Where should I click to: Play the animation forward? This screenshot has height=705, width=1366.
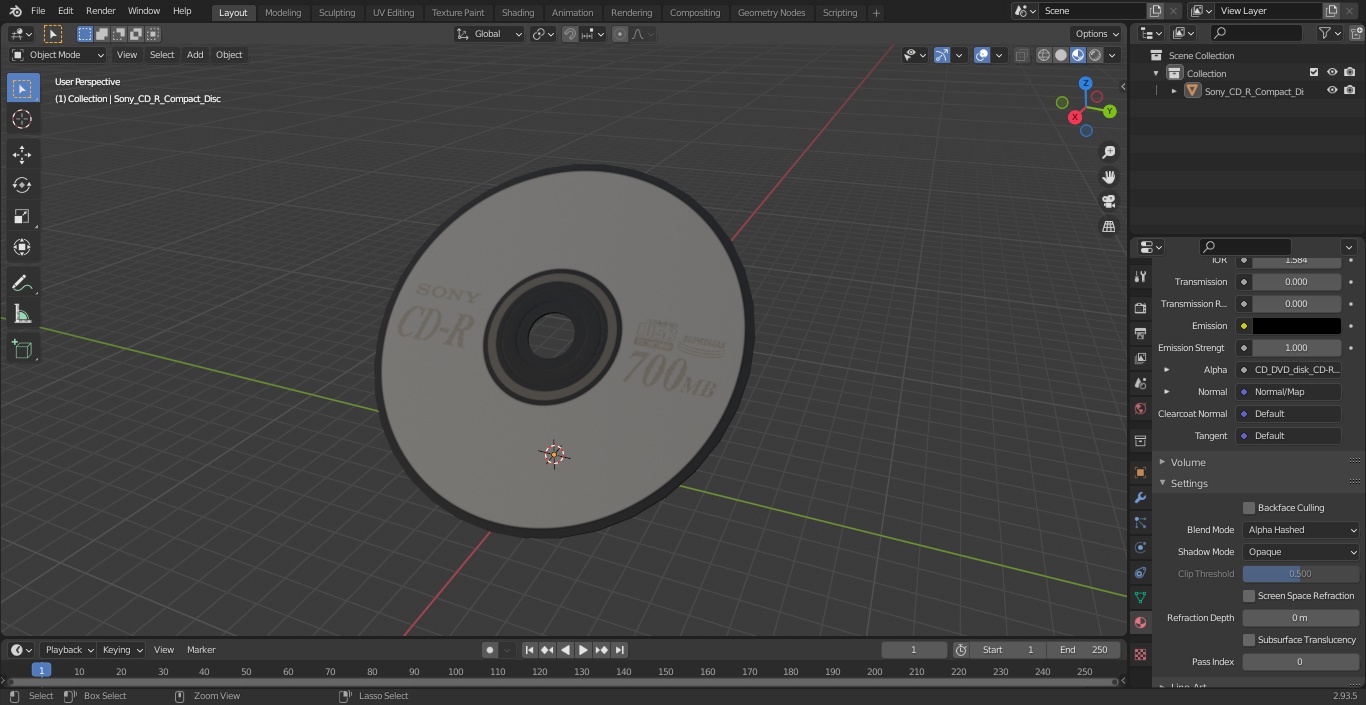tap(583, 650)
